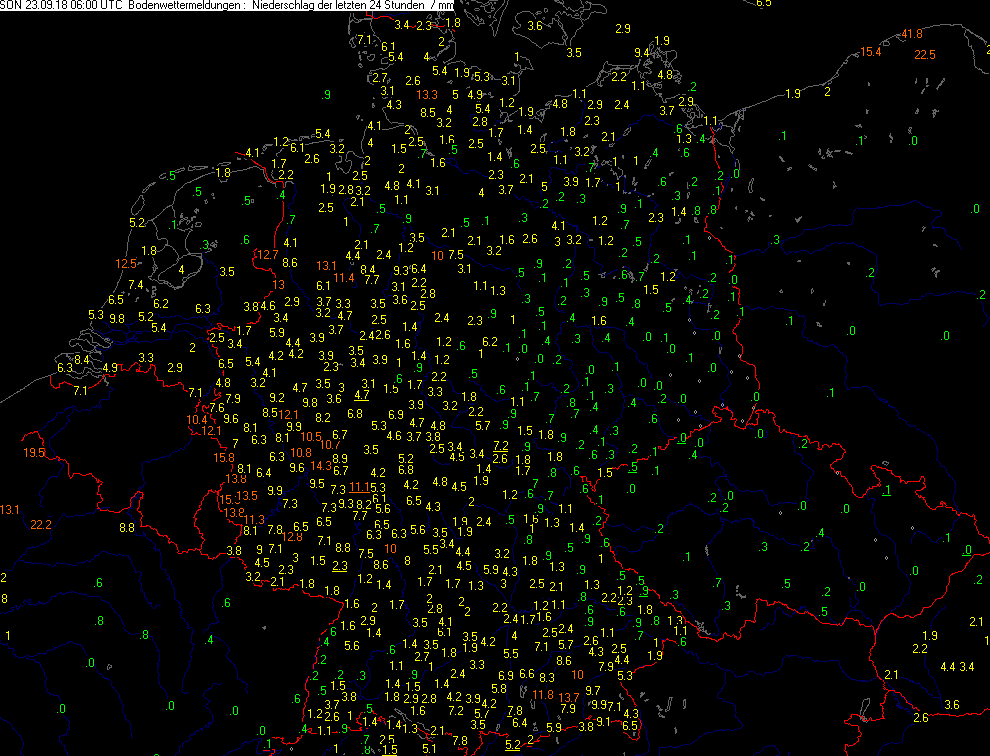Select the underlined 11.1 station value
Viewport: 990px width, 756px height.
(359, 487)
